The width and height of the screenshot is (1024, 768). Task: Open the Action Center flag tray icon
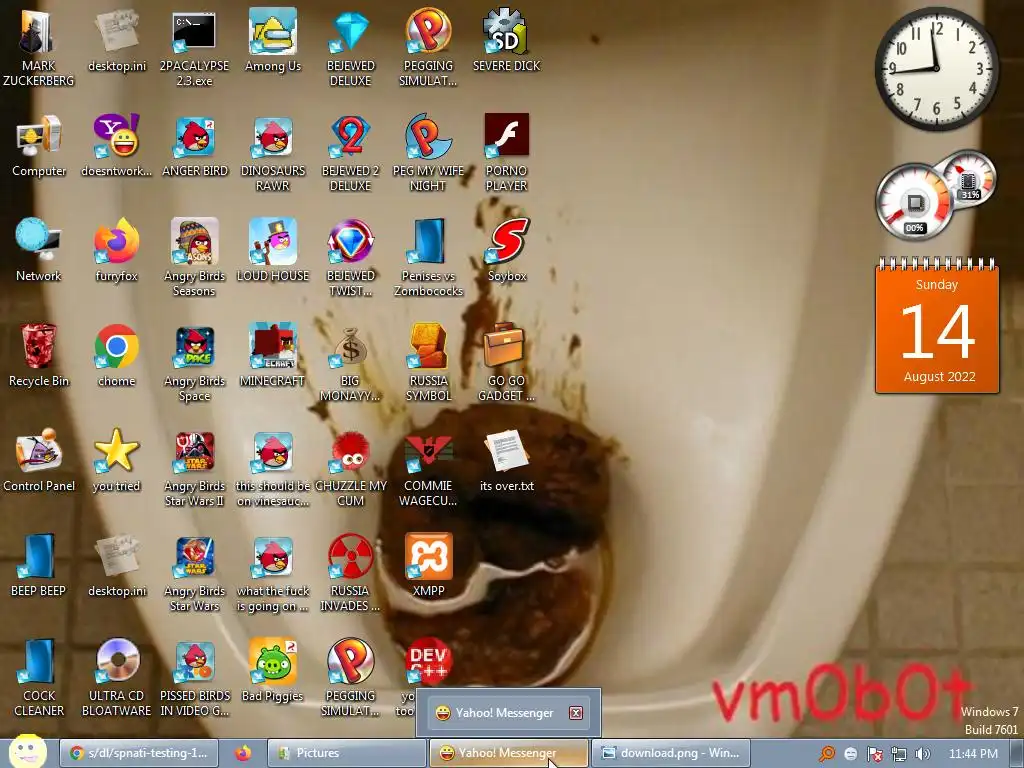click(875, 754)
